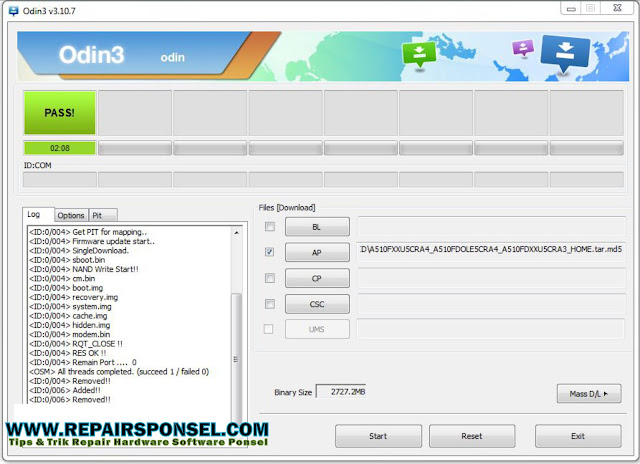This screenshot has width=640, height=464.
Task: Uncheck the AP file checkbox
Action: point(270,252)
